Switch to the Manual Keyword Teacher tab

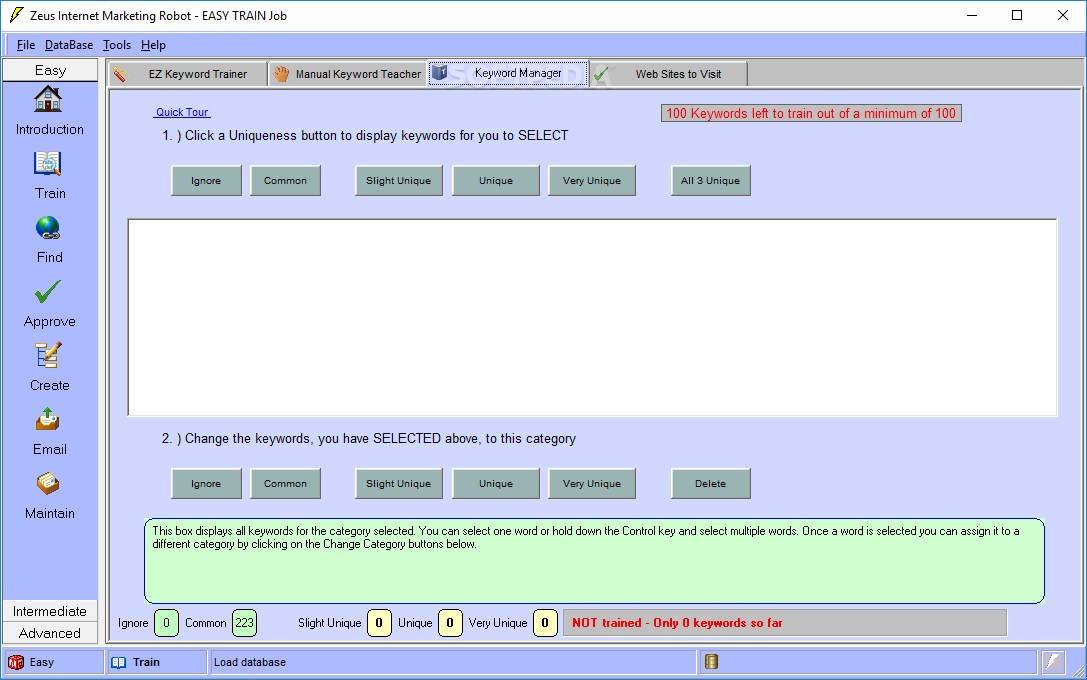tap(347, 74)
